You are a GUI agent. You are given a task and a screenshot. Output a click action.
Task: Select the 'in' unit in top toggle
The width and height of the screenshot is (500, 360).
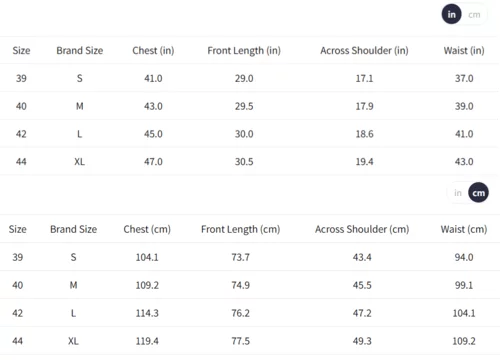(x=451, y=14)
